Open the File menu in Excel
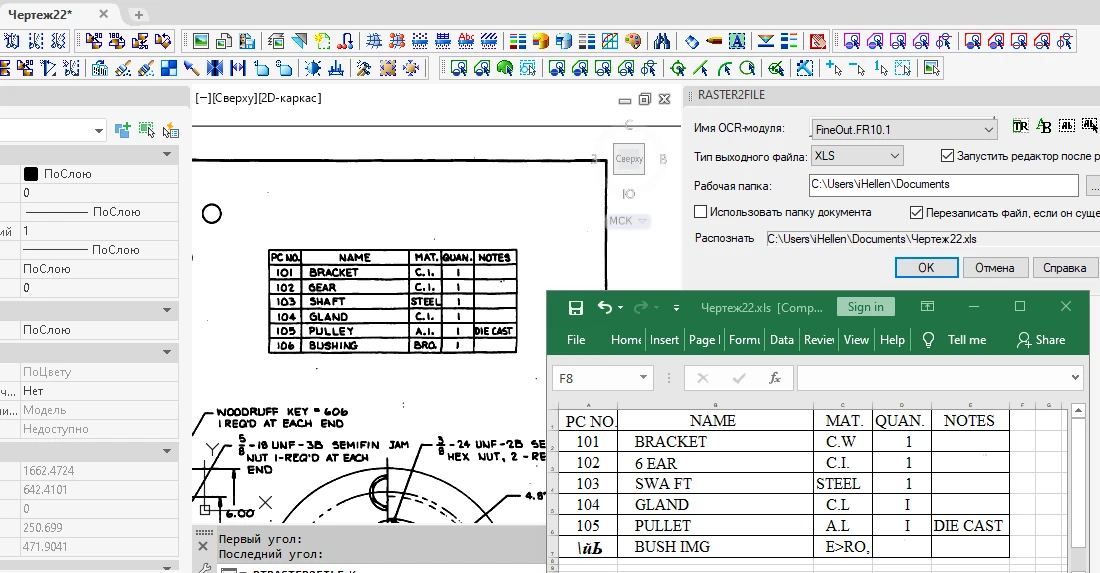This screenshot has height=573, width=1100. [576, 340]
